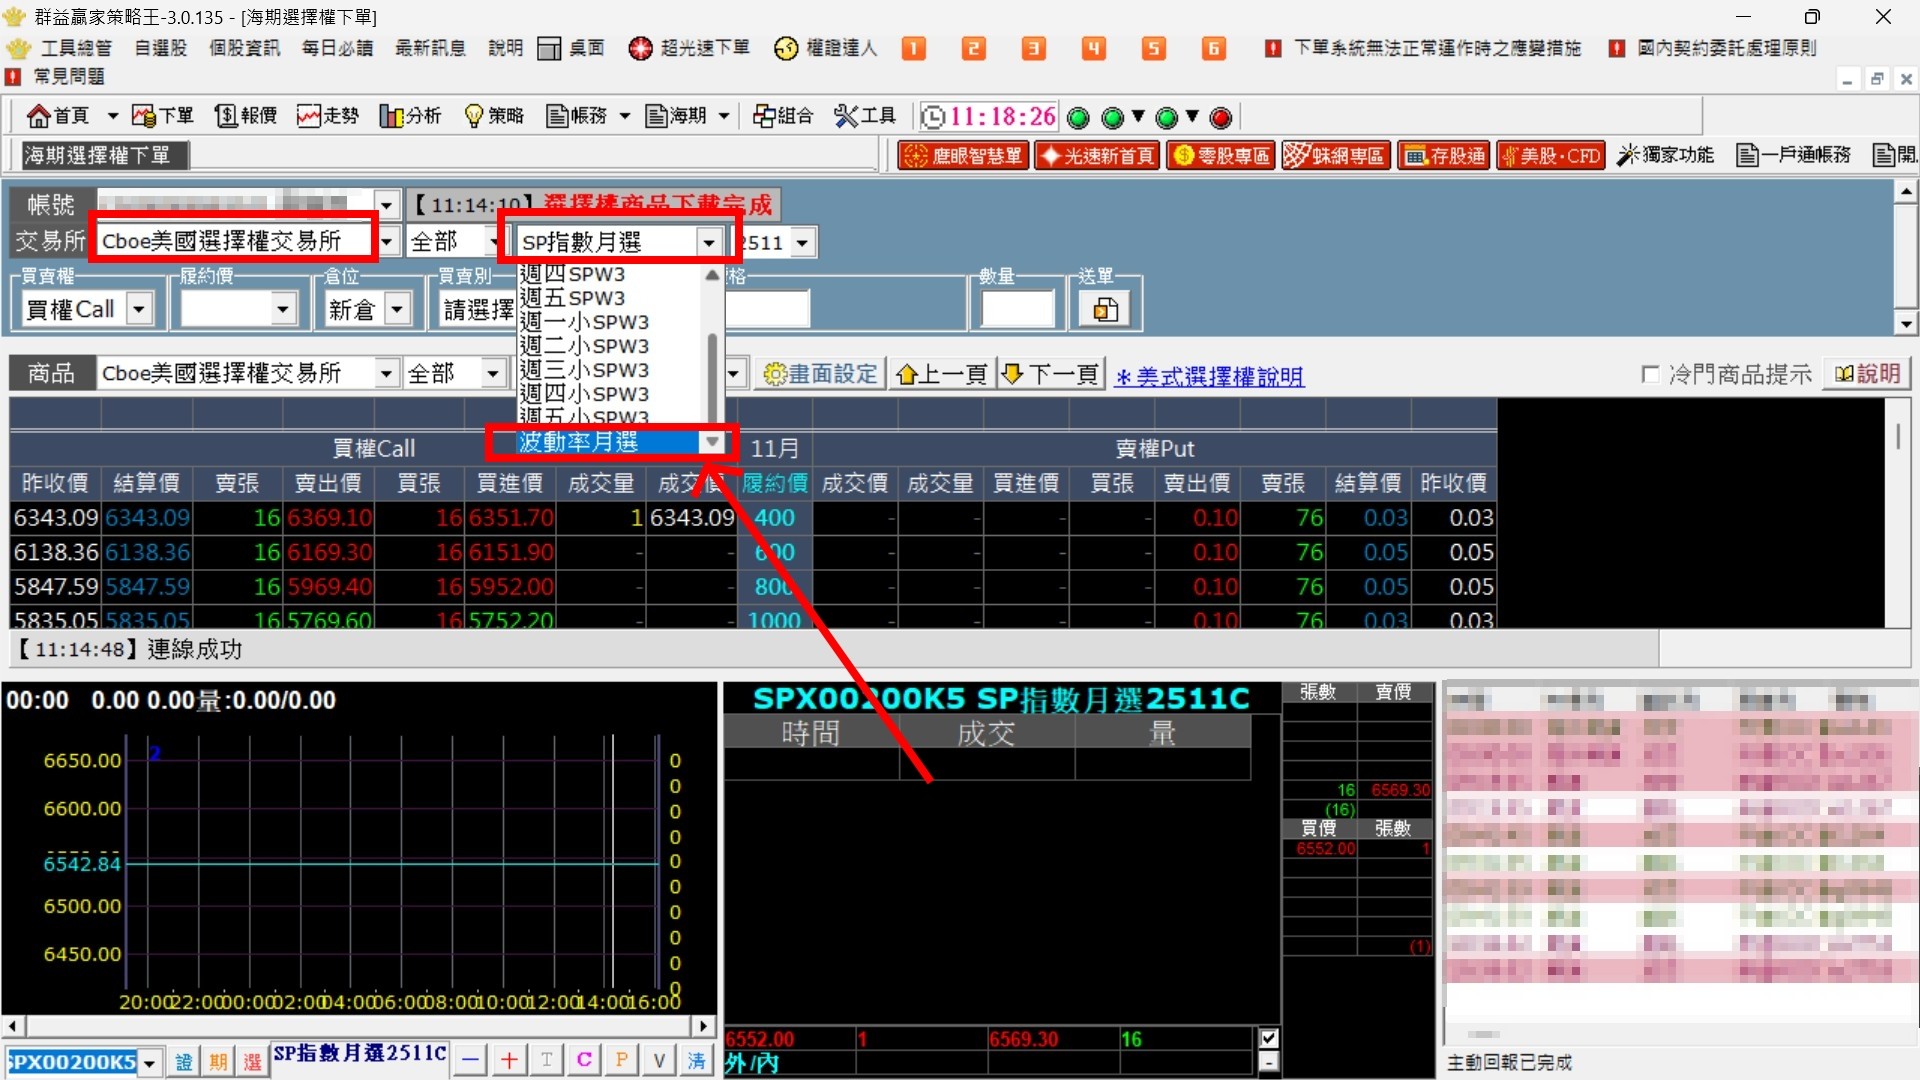1920x1080 pixels.
Task: Open the 畫面設定 screen settings gear
Action: pyautogui.click(x=820, y=374)
